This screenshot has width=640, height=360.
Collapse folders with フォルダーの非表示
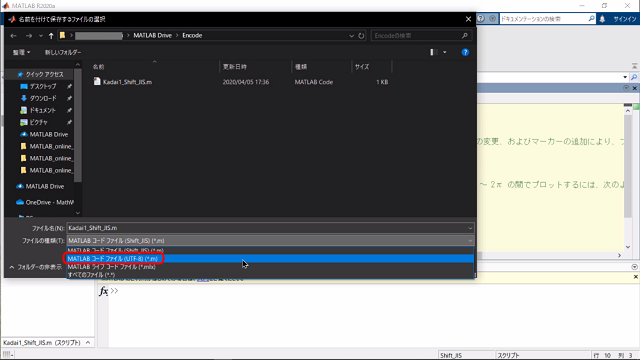tap(36, 267)
